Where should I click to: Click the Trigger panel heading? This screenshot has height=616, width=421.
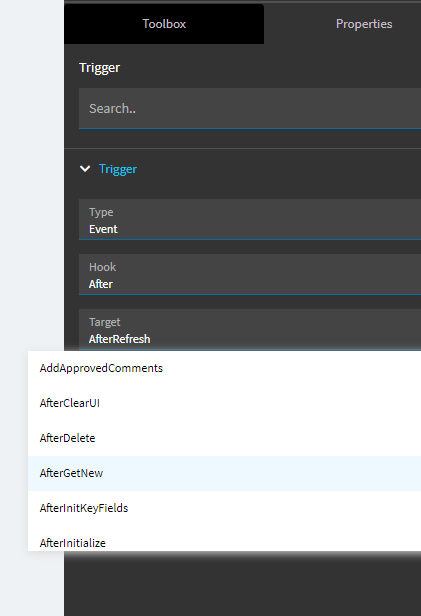click(x=99, y=68)
